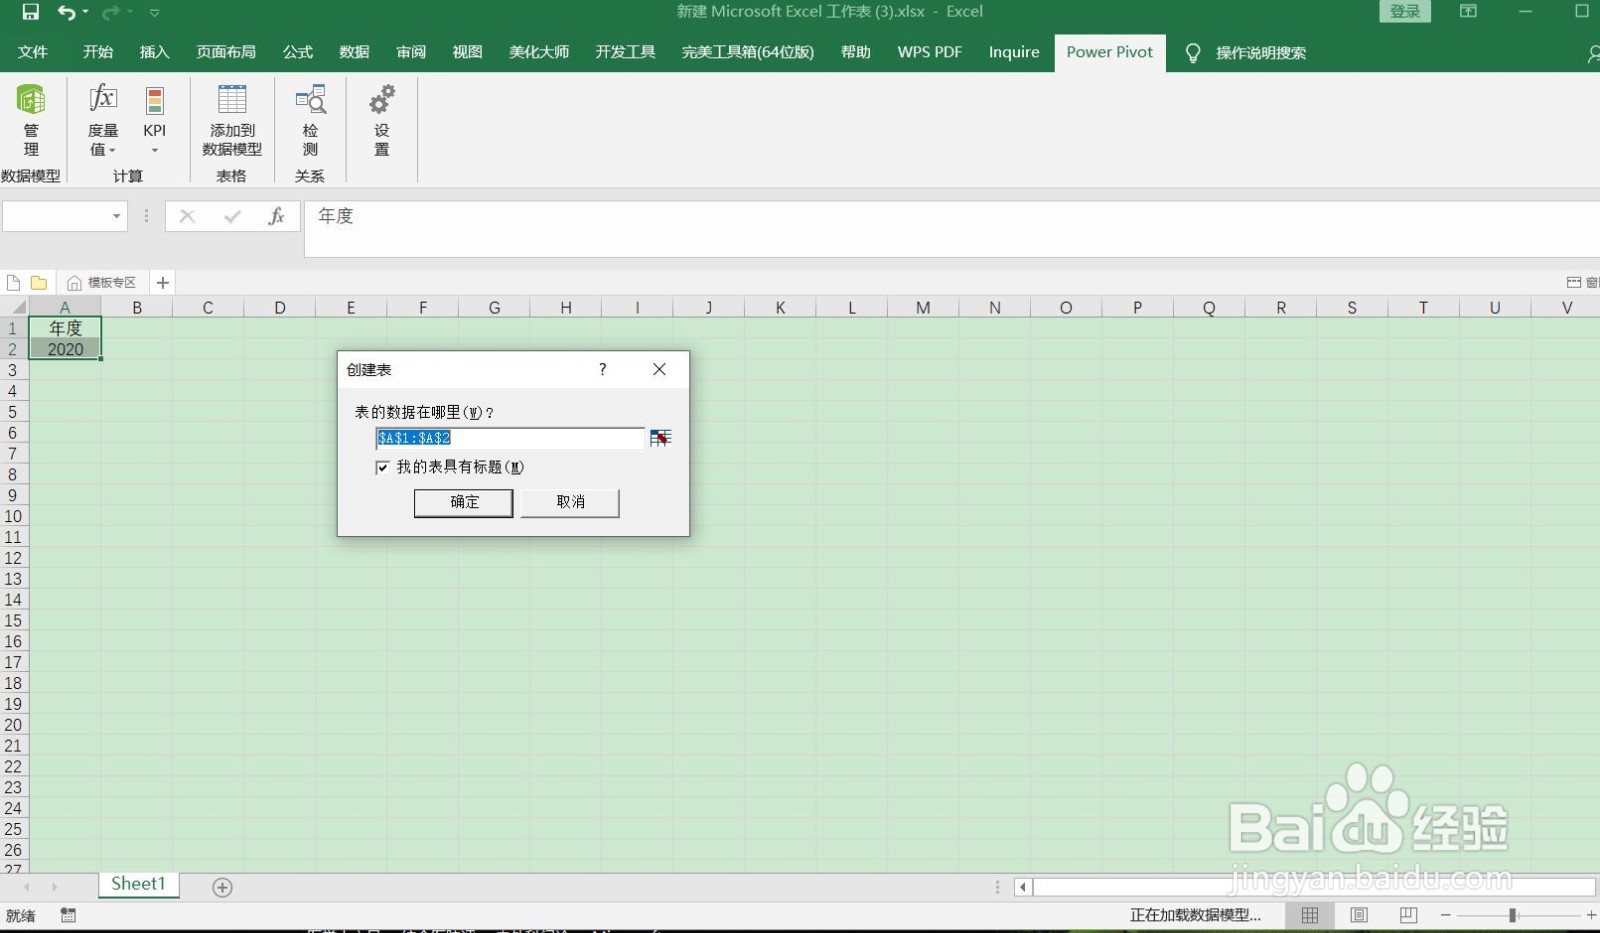
Task: Click the collapse dialog range selector icon
Action: (x=660, y=438)
